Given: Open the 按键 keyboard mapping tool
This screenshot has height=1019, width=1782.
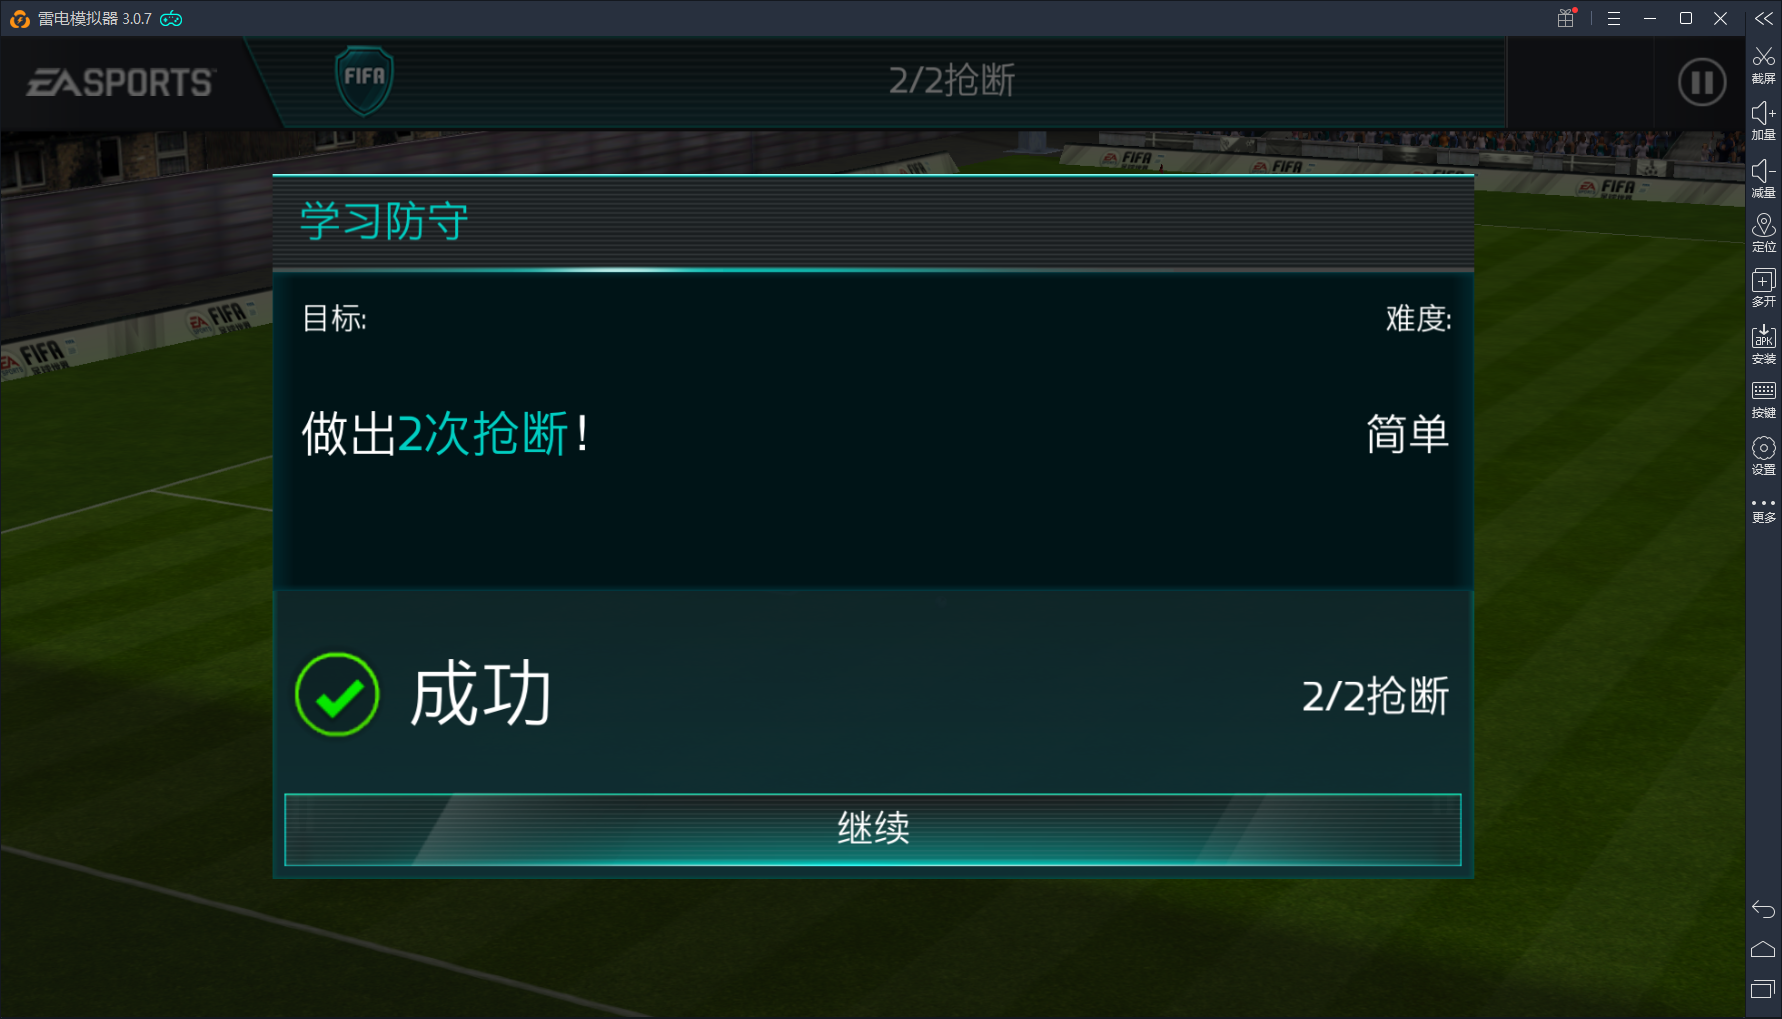Looking at the screenshot, I should [1763, 400].
